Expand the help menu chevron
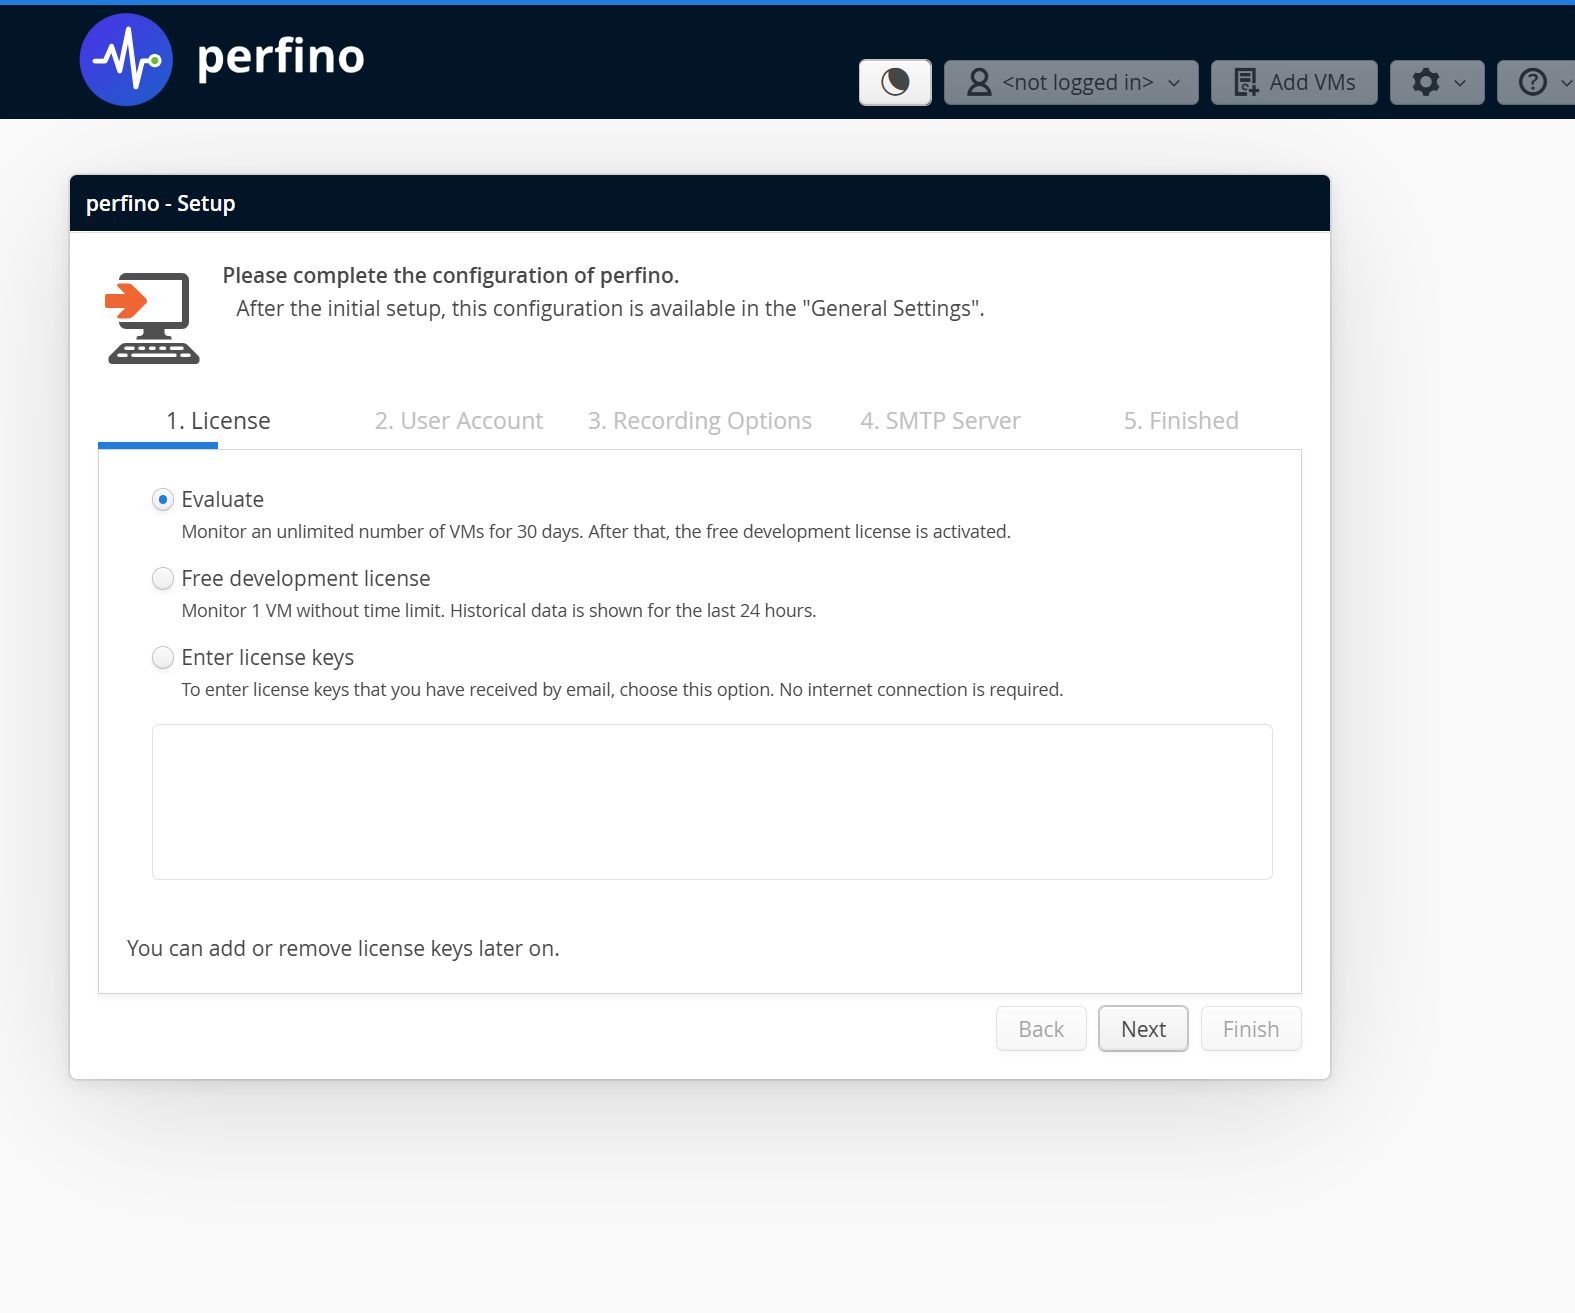 pyautogui.click(x=1566, y=83)
